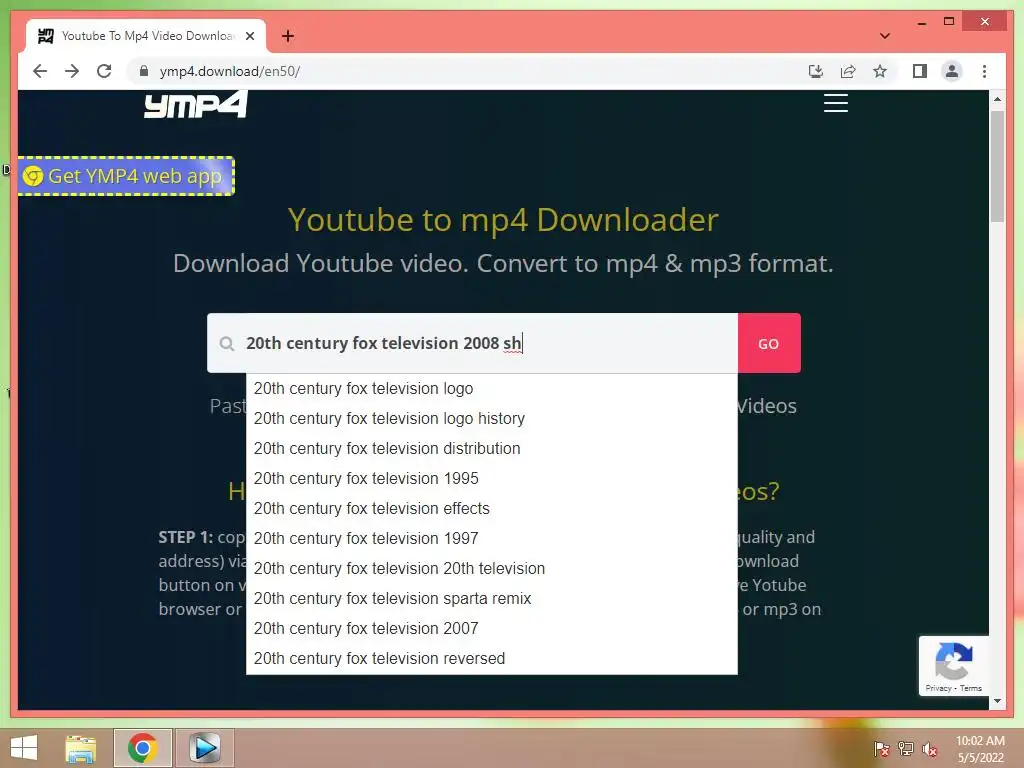1024x768 pixels.
Task: Choose suggestion '20th century fox television distribution'
Action: coord(491,449)
